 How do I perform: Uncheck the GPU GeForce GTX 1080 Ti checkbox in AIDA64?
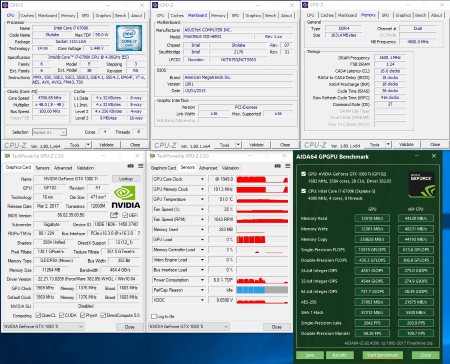click(x=303, y=174)
